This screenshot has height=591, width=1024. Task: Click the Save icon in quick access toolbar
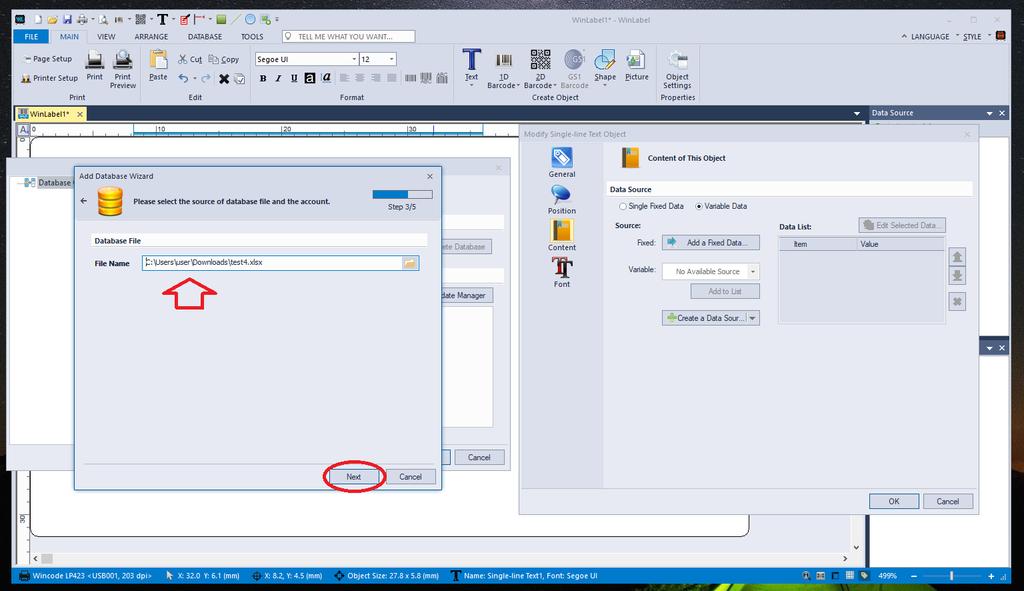67,20
